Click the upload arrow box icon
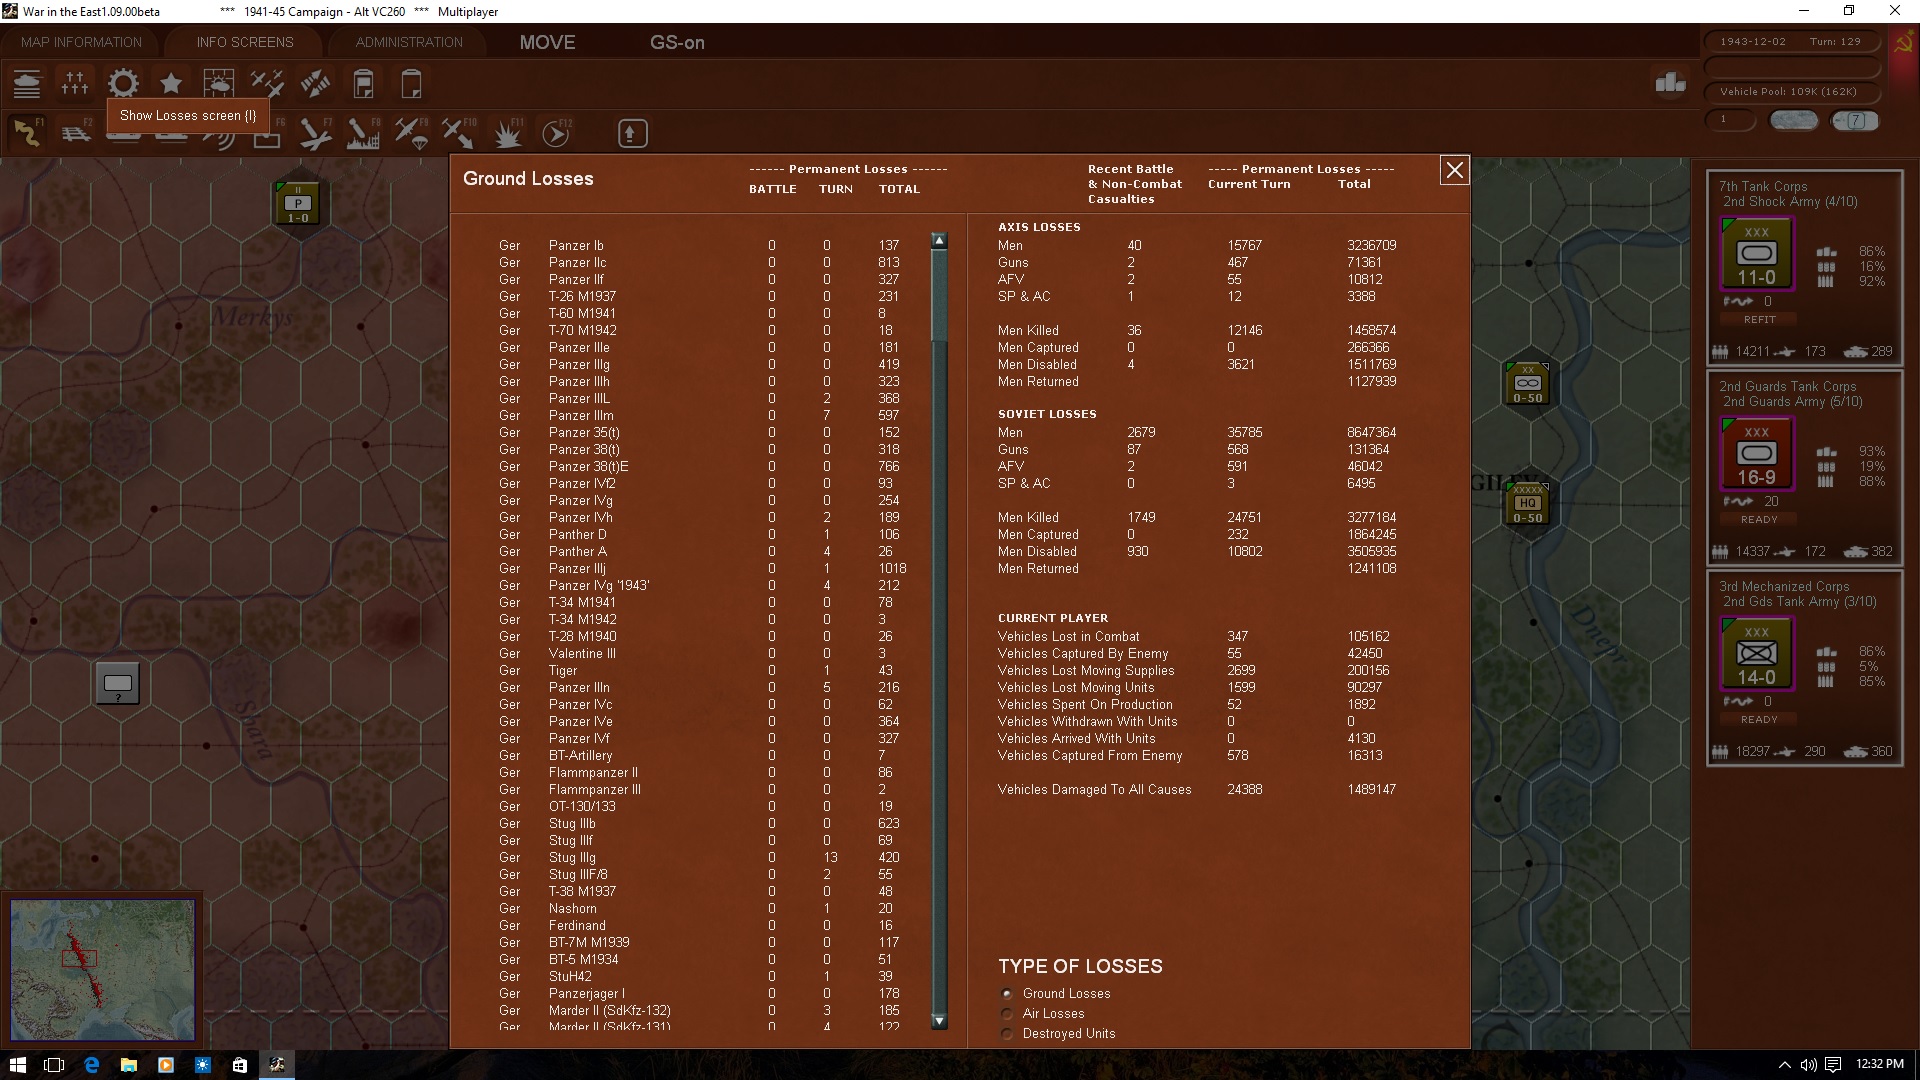 (x=632, y=133)
